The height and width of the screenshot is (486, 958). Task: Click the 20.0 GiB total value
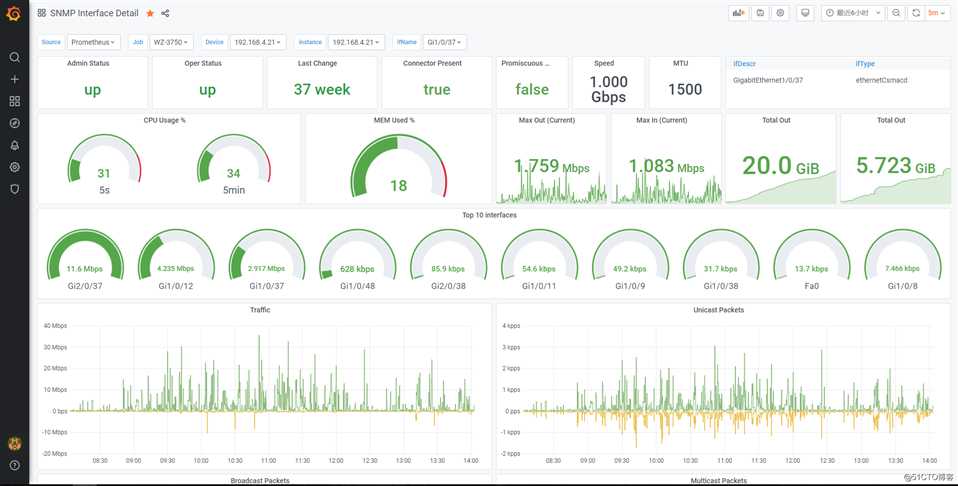[x=780, y=166]
